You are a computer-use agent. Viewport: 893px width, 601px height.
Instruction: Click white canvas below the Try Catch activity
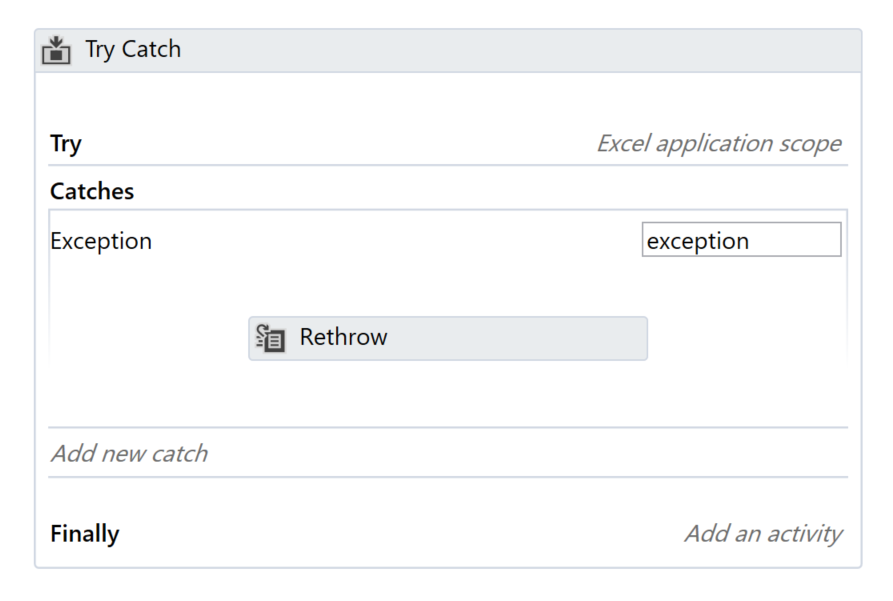448,586
